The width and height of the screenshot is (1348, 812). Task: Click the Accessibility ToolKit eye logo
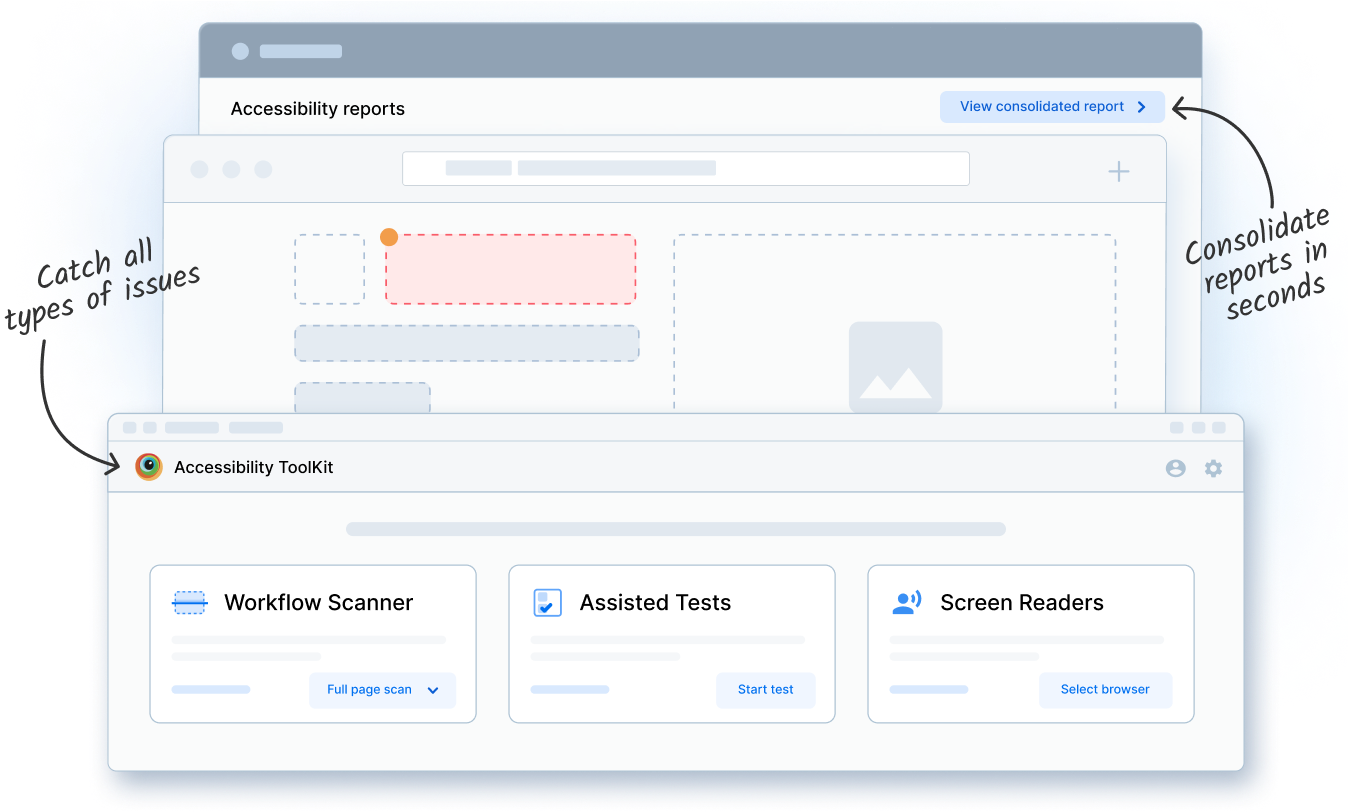pos(148,466)
